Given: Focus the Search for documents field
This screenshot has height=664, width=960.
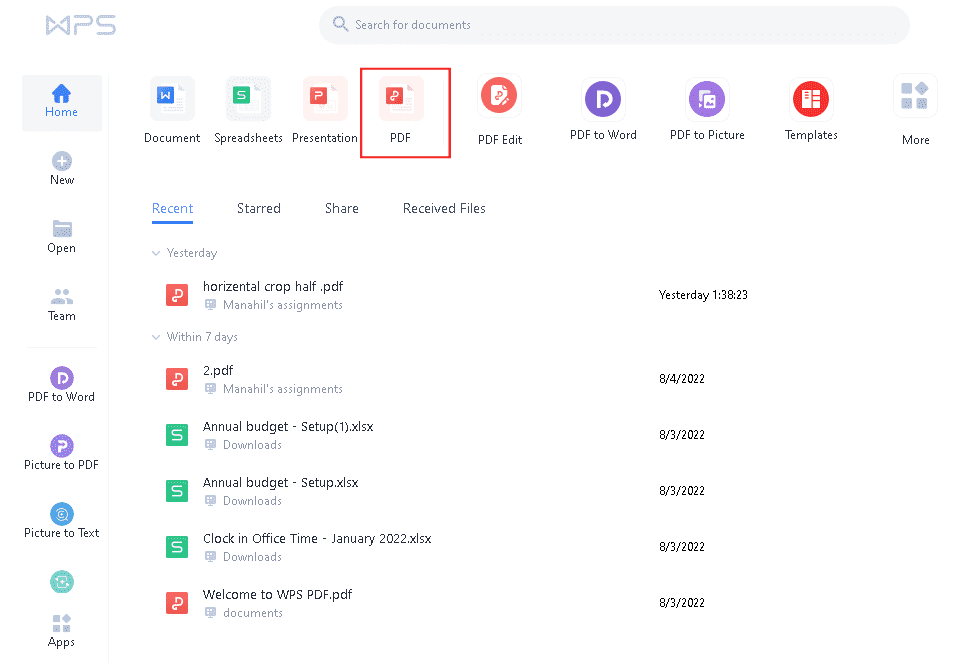Looking at the screenshot, I should (x=614, y=25).
